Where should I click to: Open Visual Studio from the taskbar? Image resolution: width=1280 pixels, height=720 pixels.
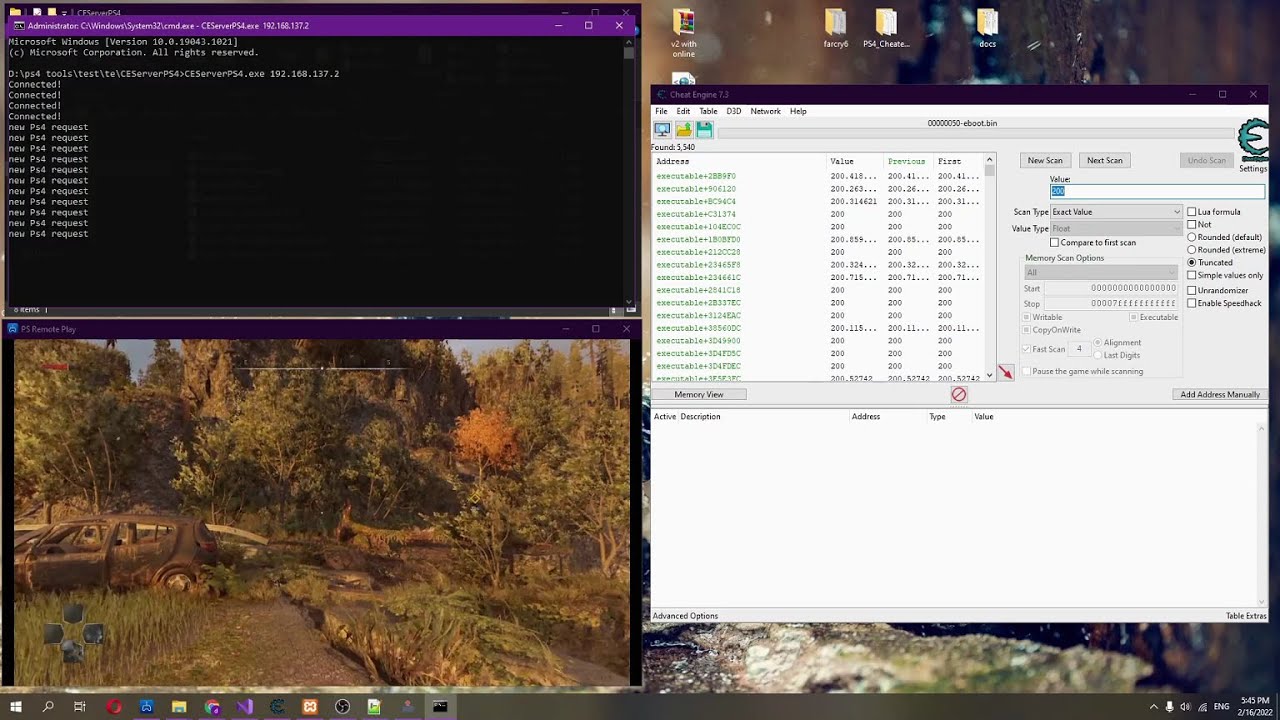point(245,707)
